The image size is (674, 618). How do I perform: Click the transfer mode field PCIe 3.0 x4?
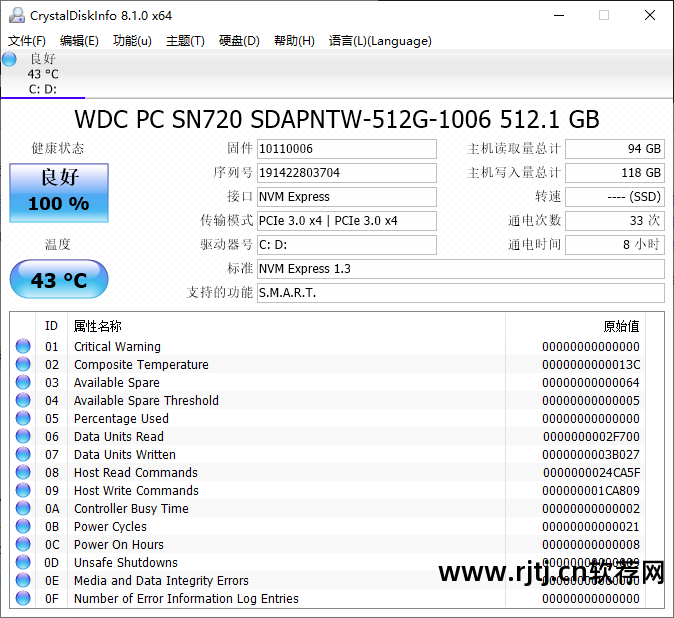[x=346, y=221]
